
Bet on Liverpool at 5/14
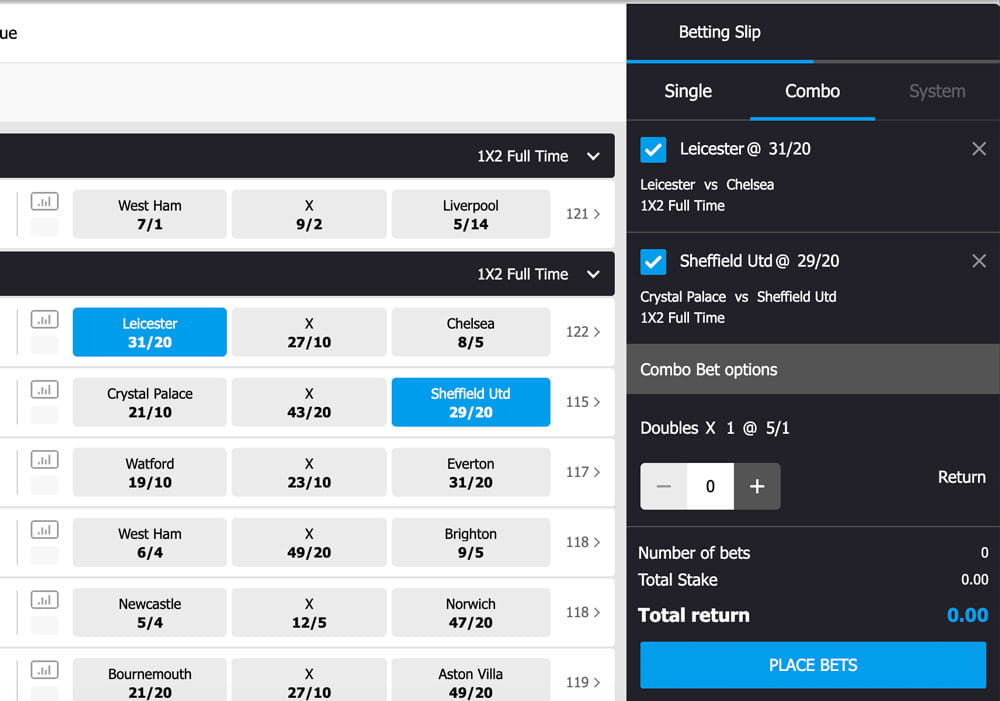tap(471, 214)
